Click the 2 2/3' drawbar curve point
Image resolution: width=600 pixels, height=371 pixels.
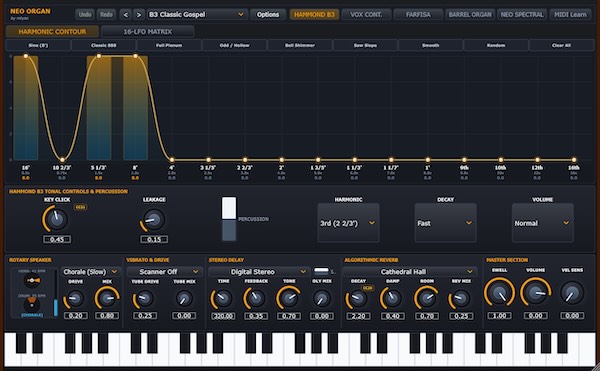[x=245, y=159]
